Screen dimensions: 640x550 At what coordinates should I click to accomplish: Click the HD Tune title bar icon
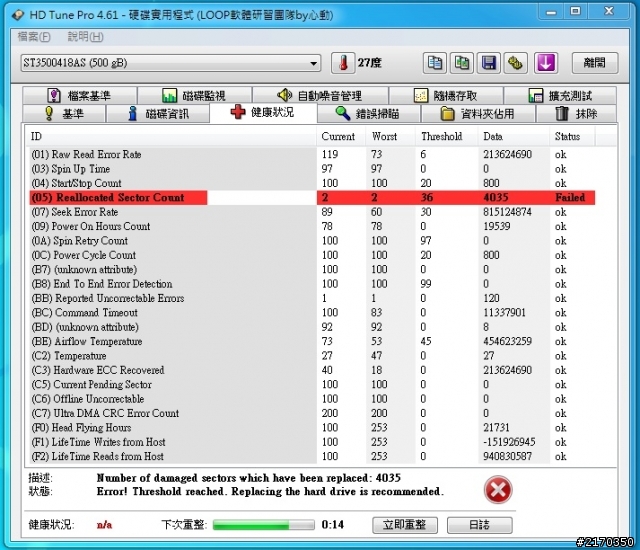pos(18,16)
